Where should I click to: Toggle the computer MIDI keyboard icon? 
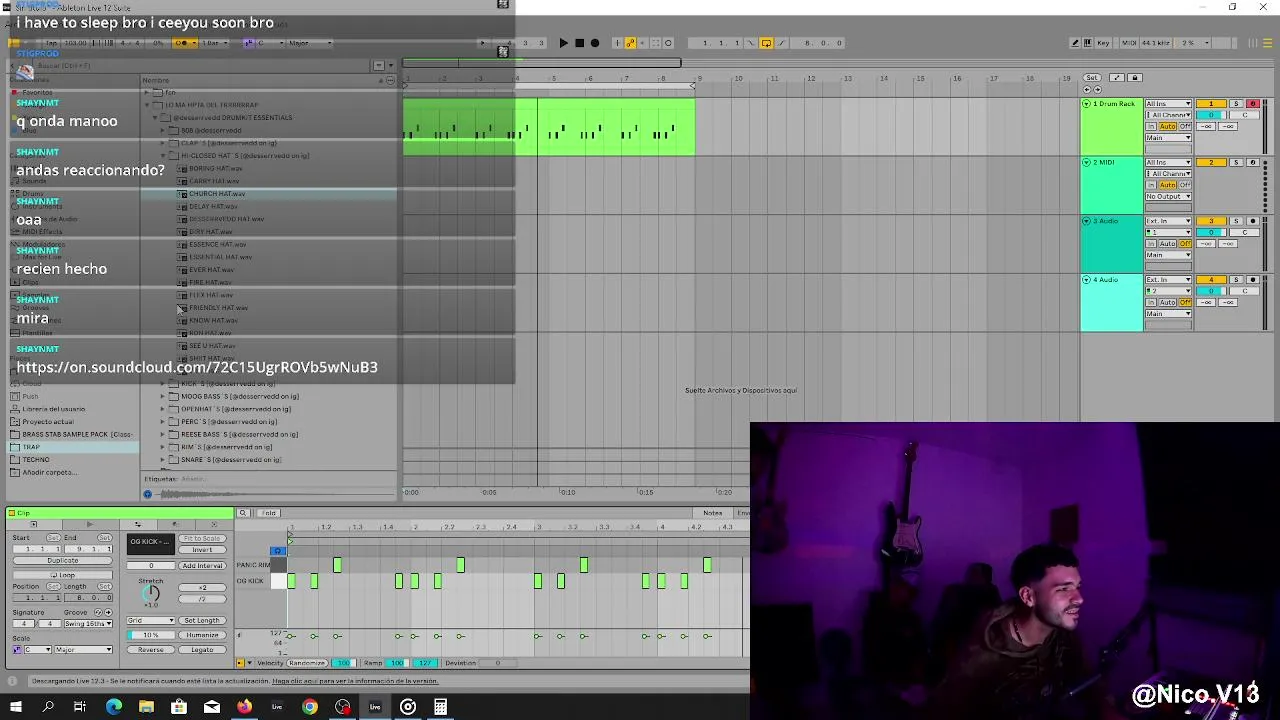[x=1088, y=43]
